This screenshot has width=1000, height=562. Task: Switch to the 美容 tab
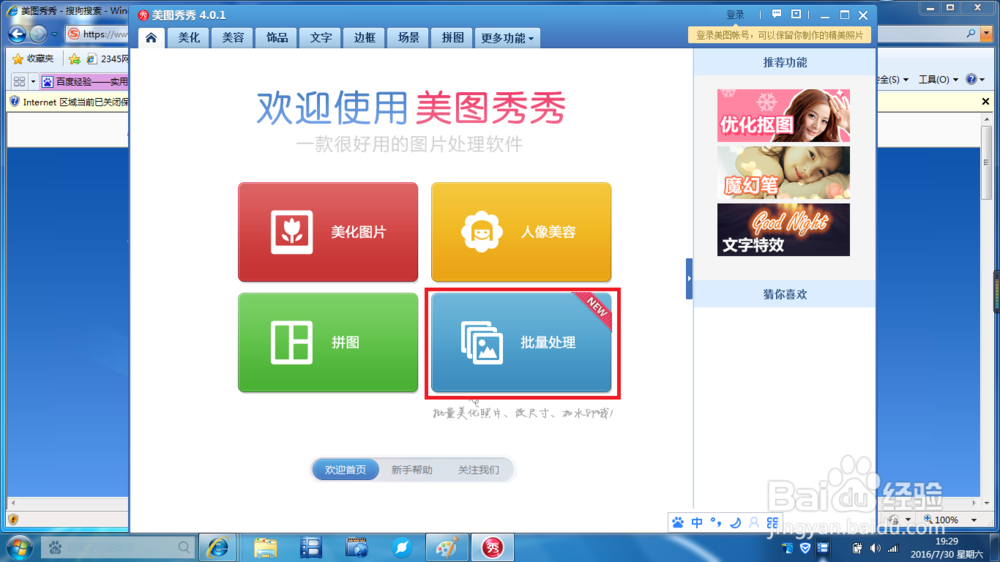pos(233,38)
